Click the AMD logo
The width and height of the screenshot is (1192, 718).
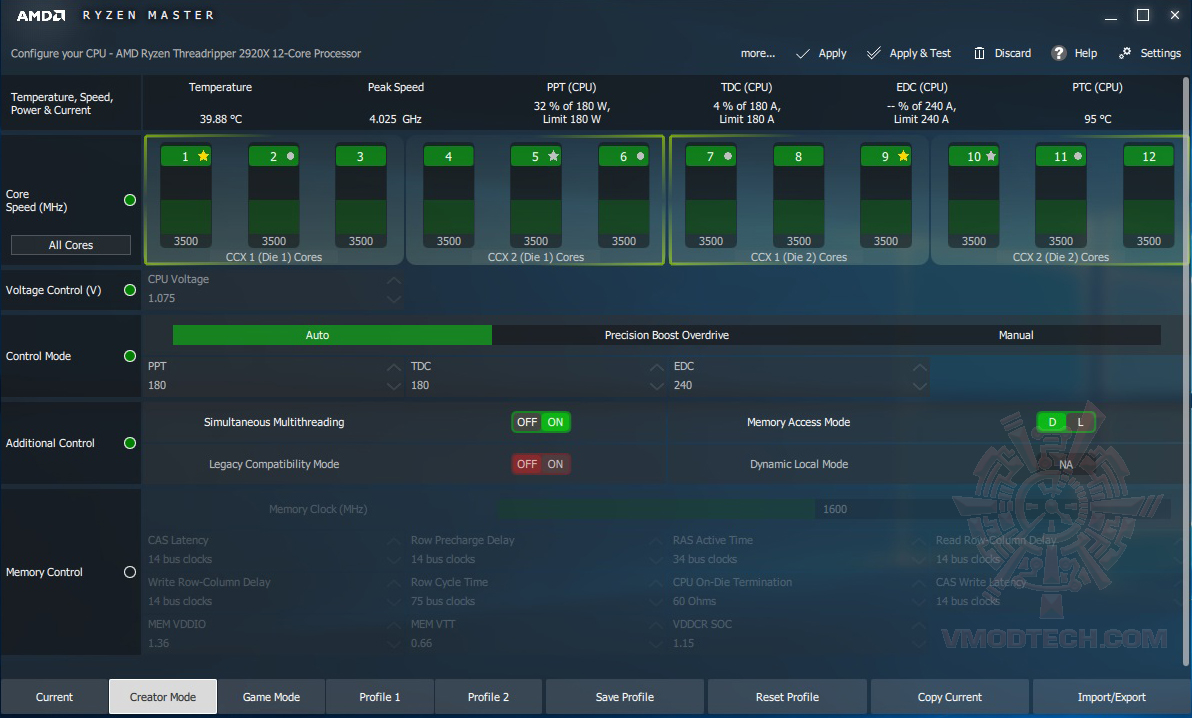(x=41, y=15)
